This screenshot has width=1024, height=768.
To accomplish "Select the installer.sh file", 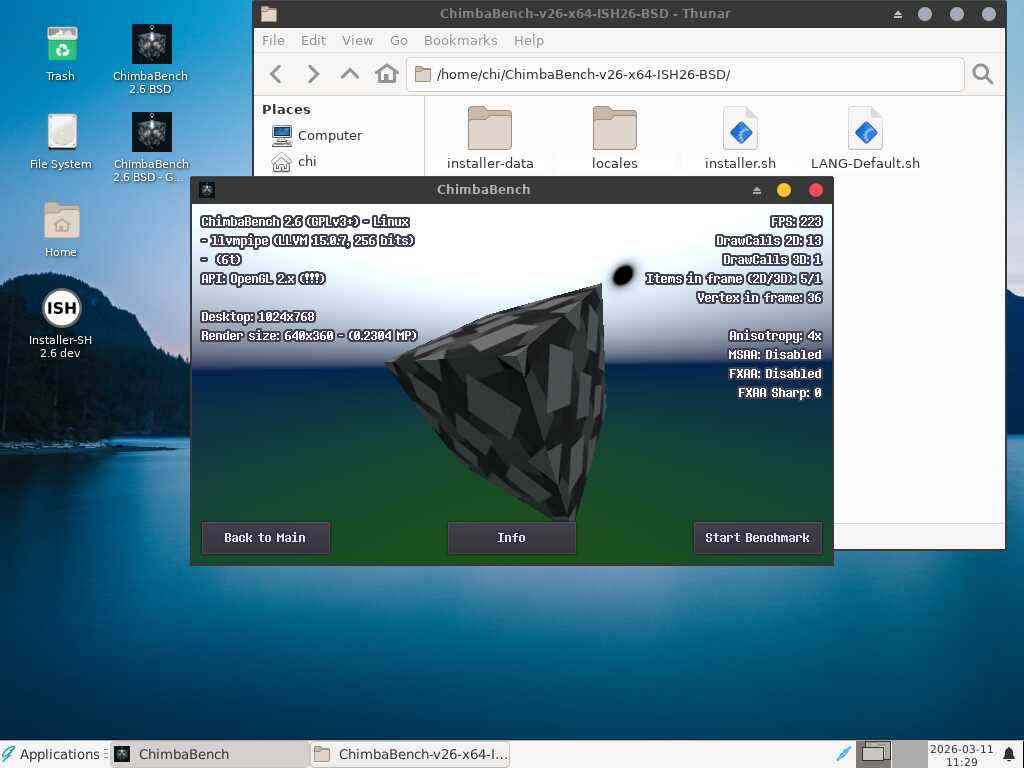I will (x=740, y=138).
